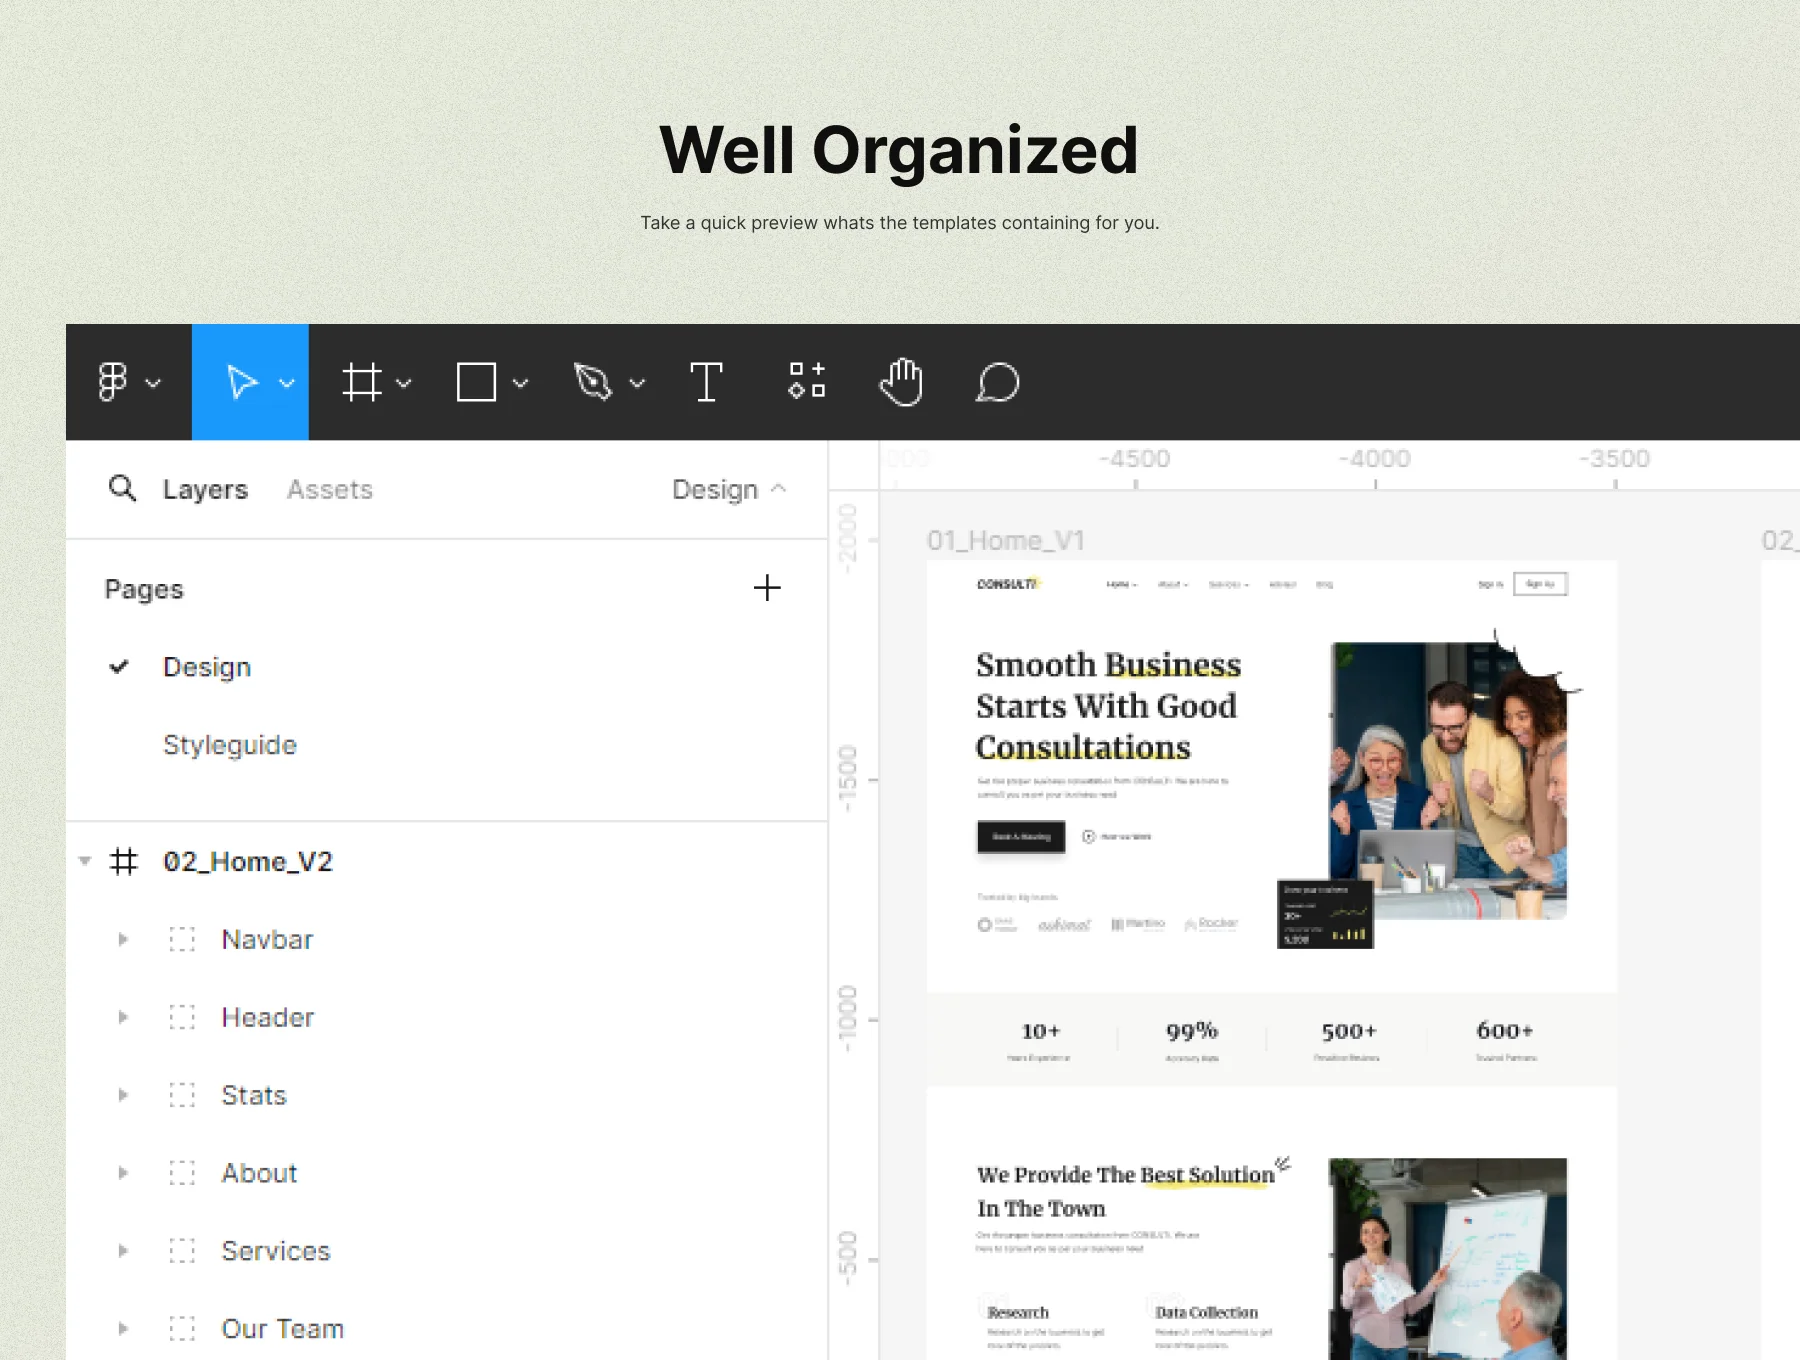Select the About layer name
This screenshot has width=1800, height=1360.
coord(260,1173)
